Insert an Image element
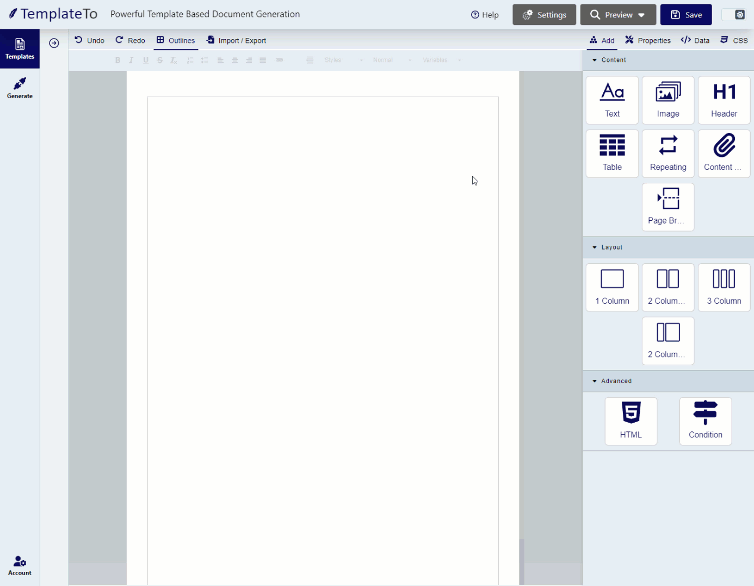Viewport: 754px width, 586px height. point(668,100)
